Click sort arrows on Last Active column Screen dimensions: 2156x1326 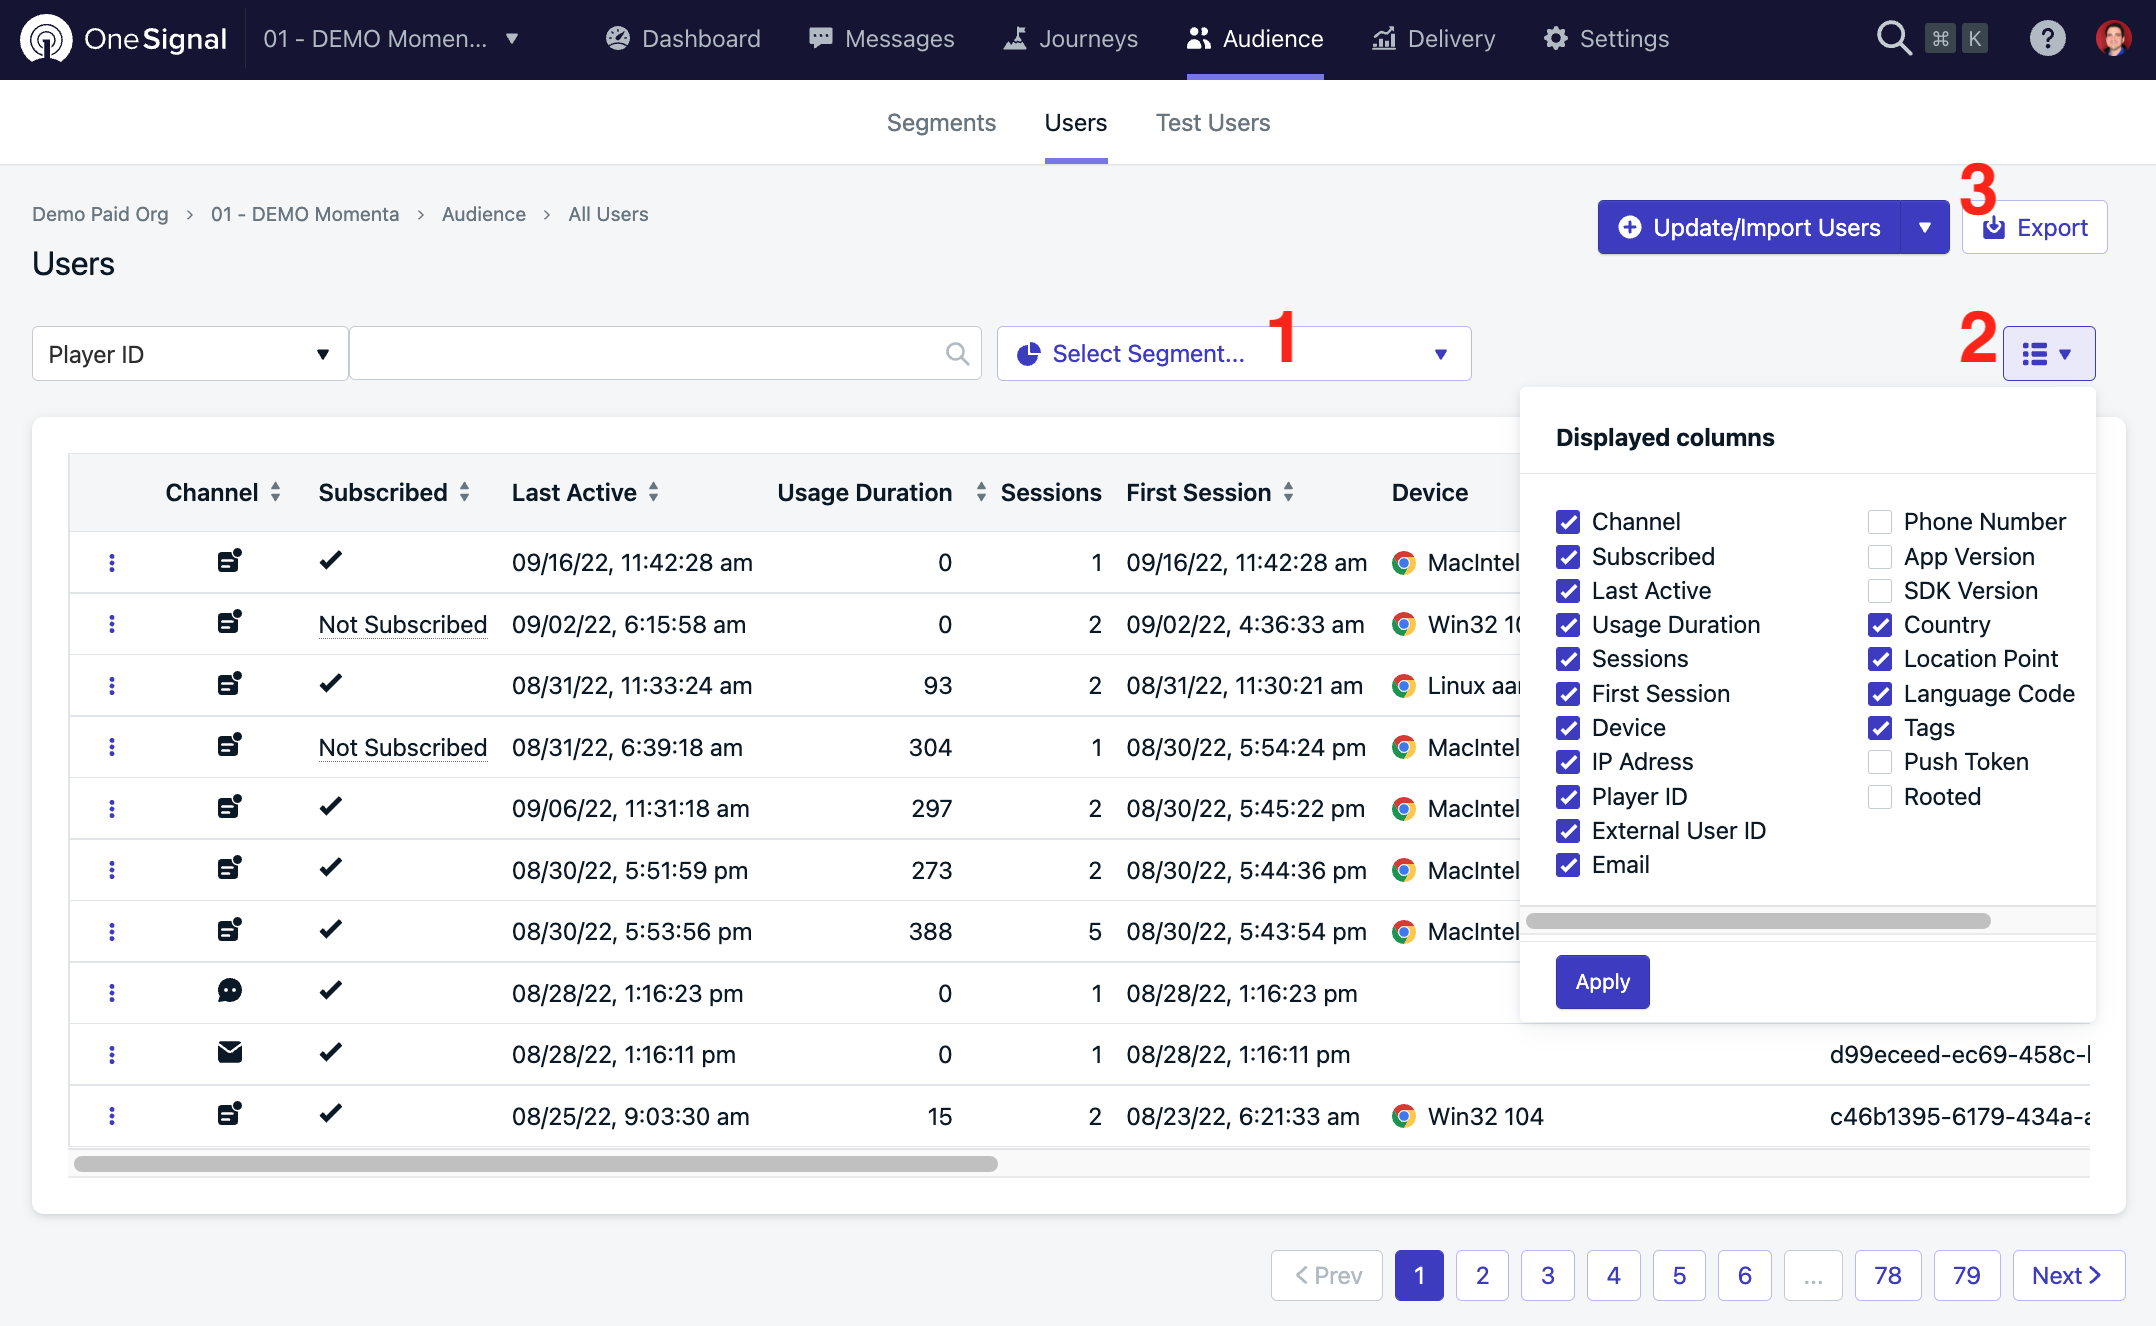pos(653,492)
